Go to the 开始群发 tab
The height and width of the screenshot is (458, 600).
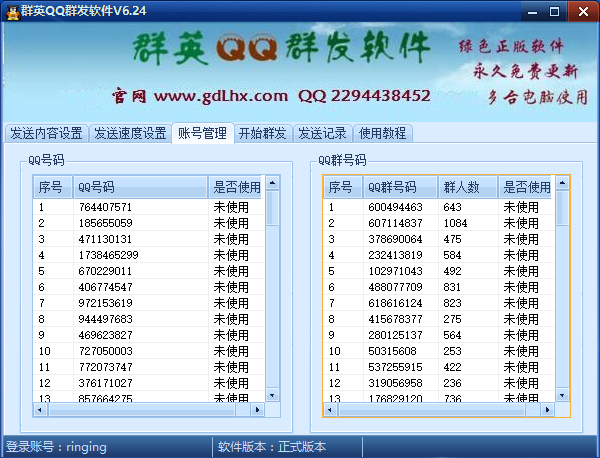click(263, 134)
